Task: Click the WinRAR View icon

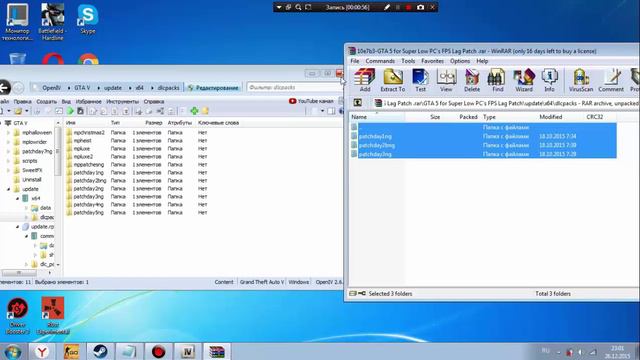Action: pos(446,80)
